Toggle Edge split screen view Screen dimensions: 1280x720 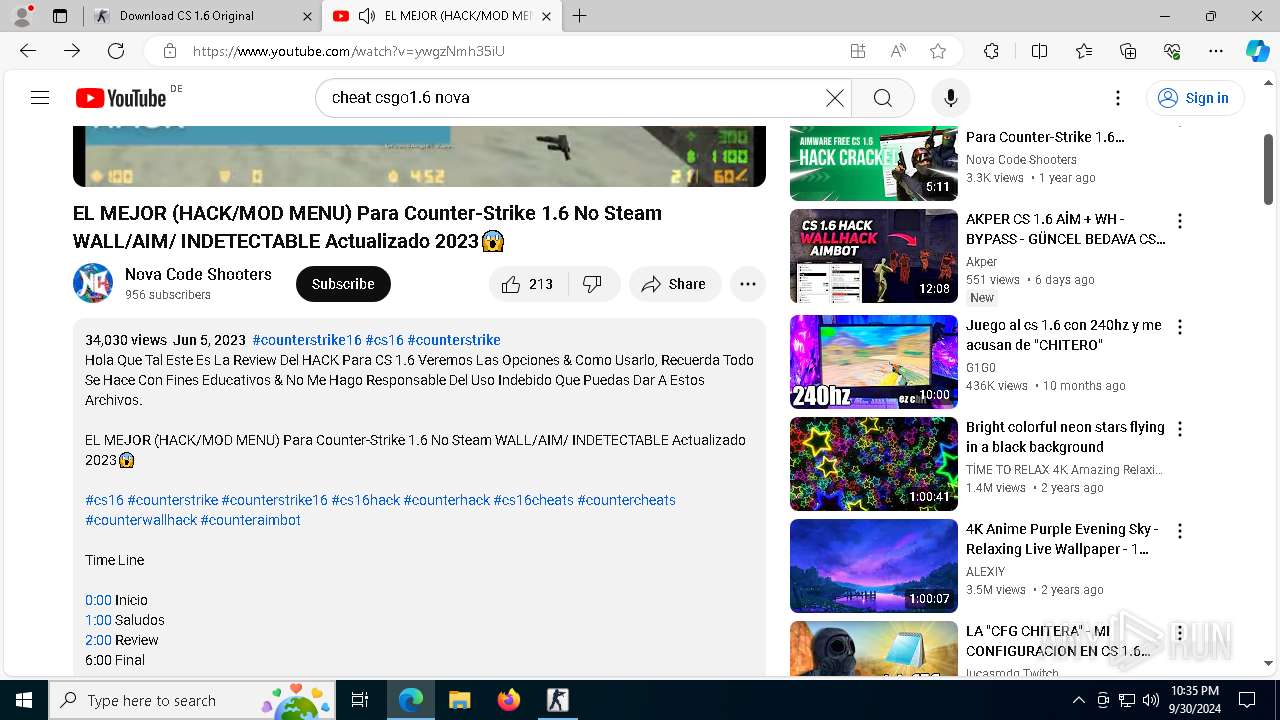tap(1039, 51)
